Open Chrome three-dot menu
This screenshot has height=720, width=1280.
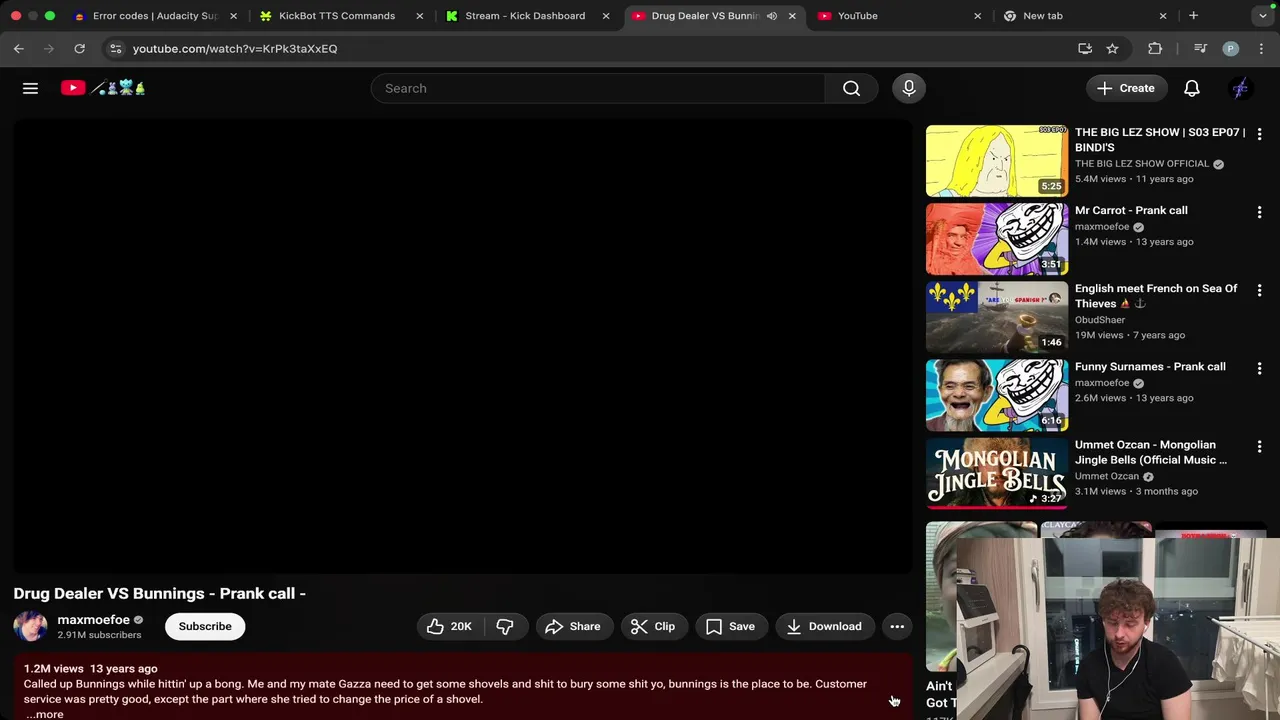(x=1261, y=48)
